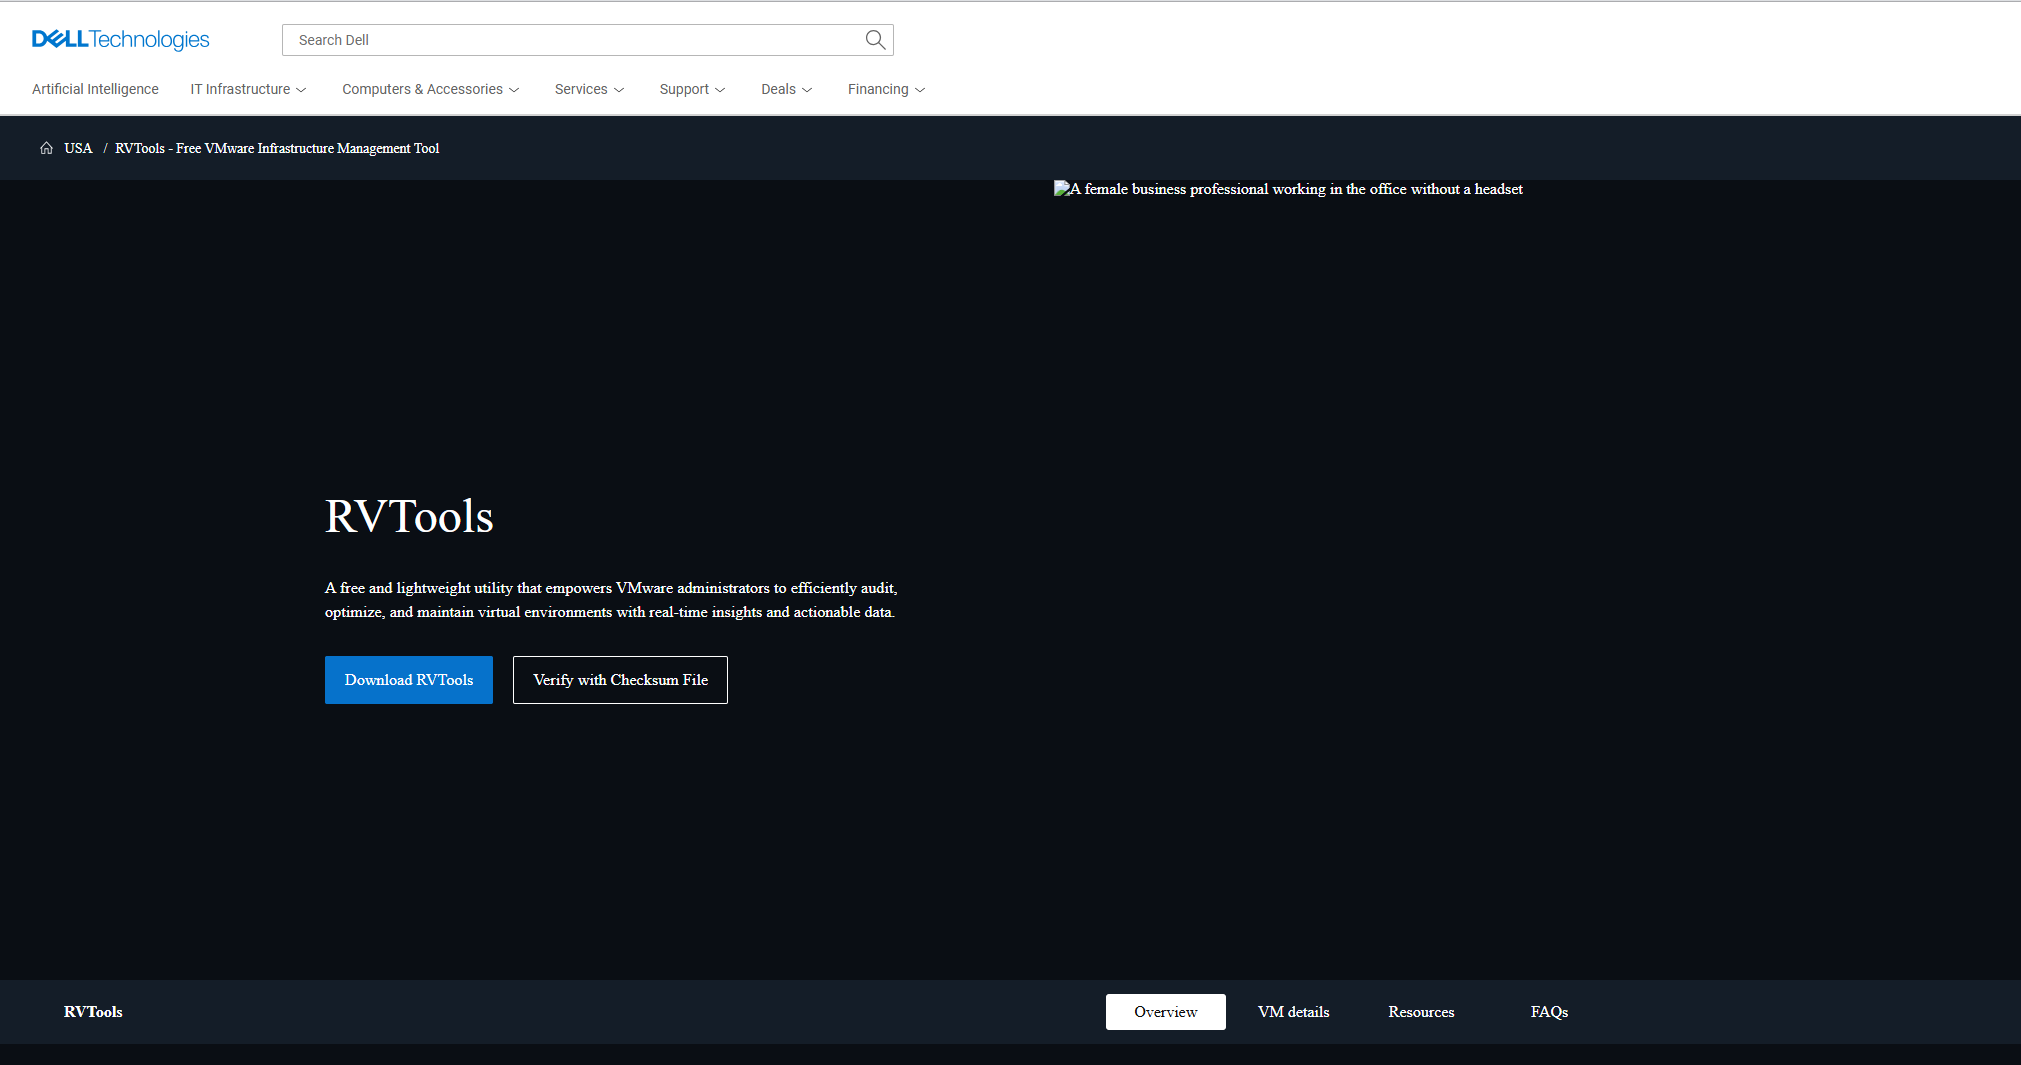
Task: Click the search magnifier icon
Action: pyautogui.click(x=875, y=40)
